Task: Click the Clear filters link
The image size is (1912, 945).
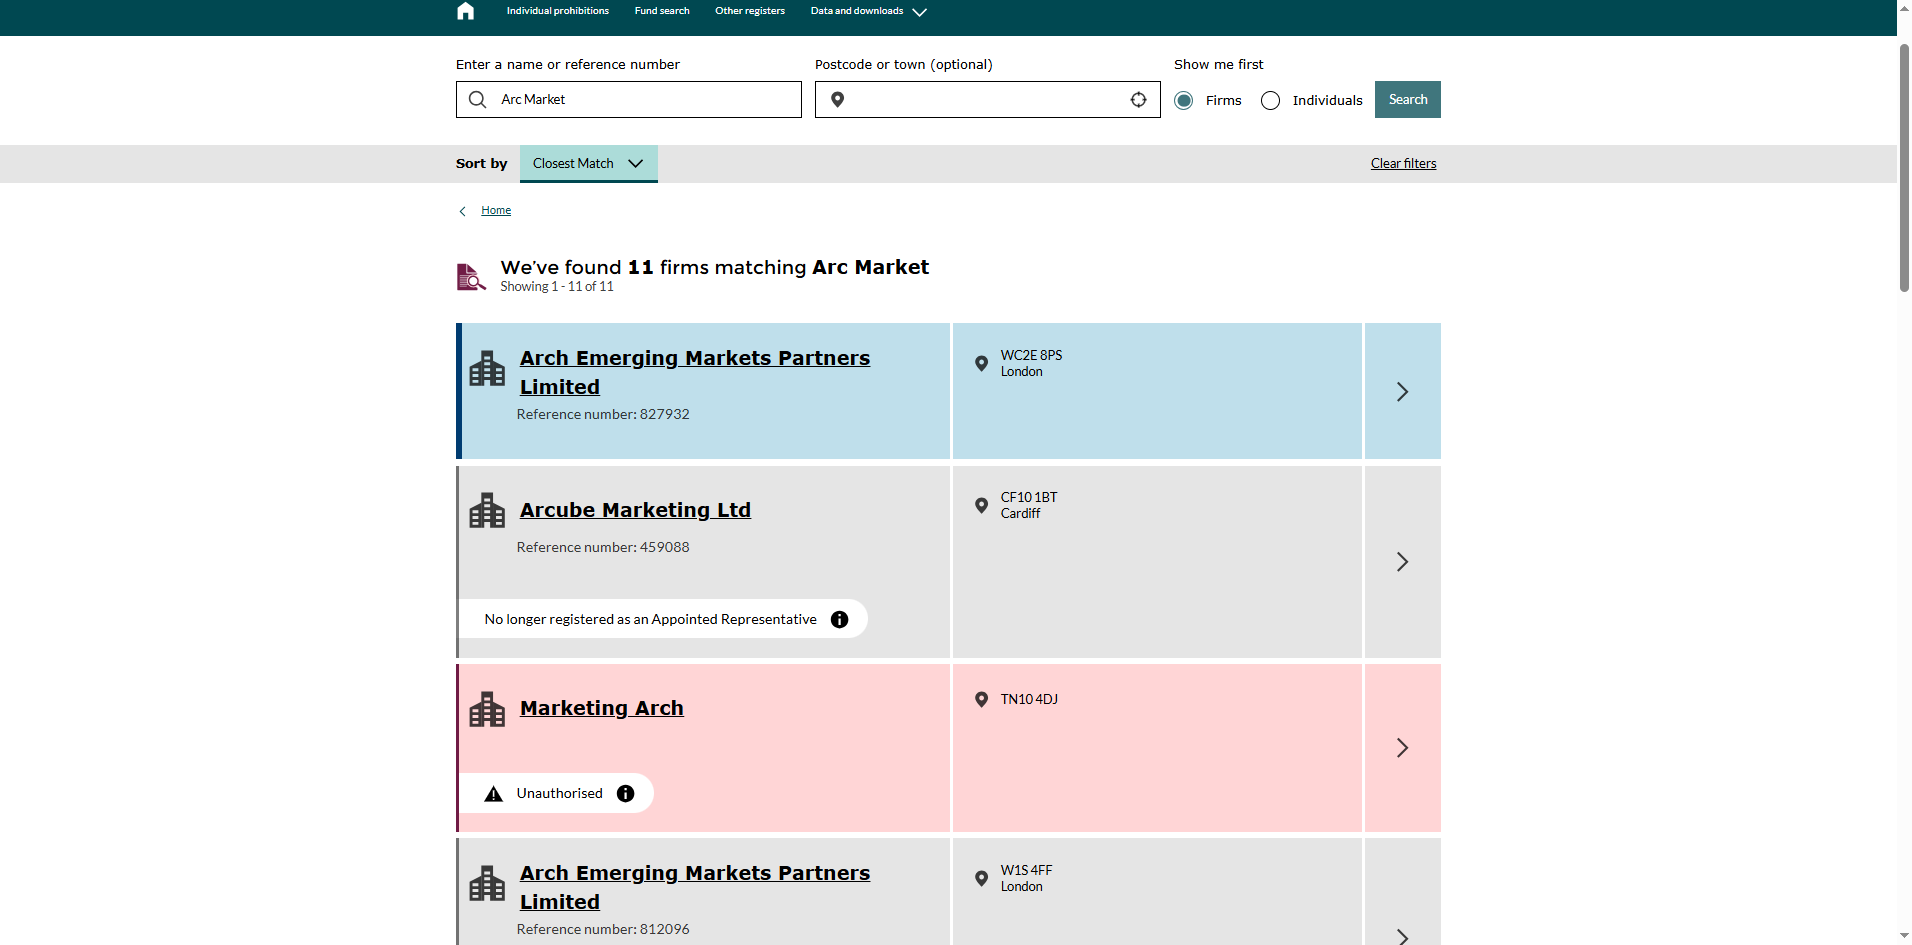Action: click(x=1403, y=164)
